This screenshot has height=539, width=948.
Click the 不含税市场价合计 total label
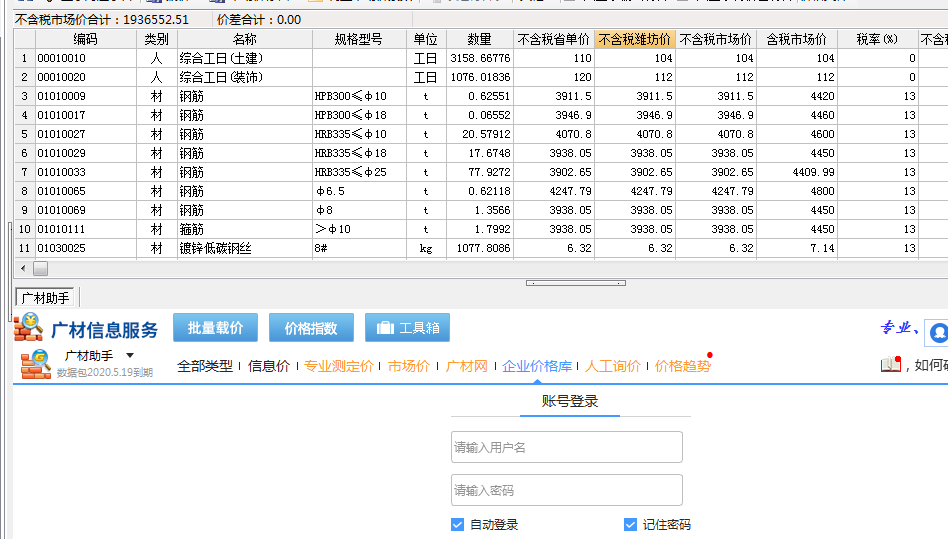click(x=102, y=20)
